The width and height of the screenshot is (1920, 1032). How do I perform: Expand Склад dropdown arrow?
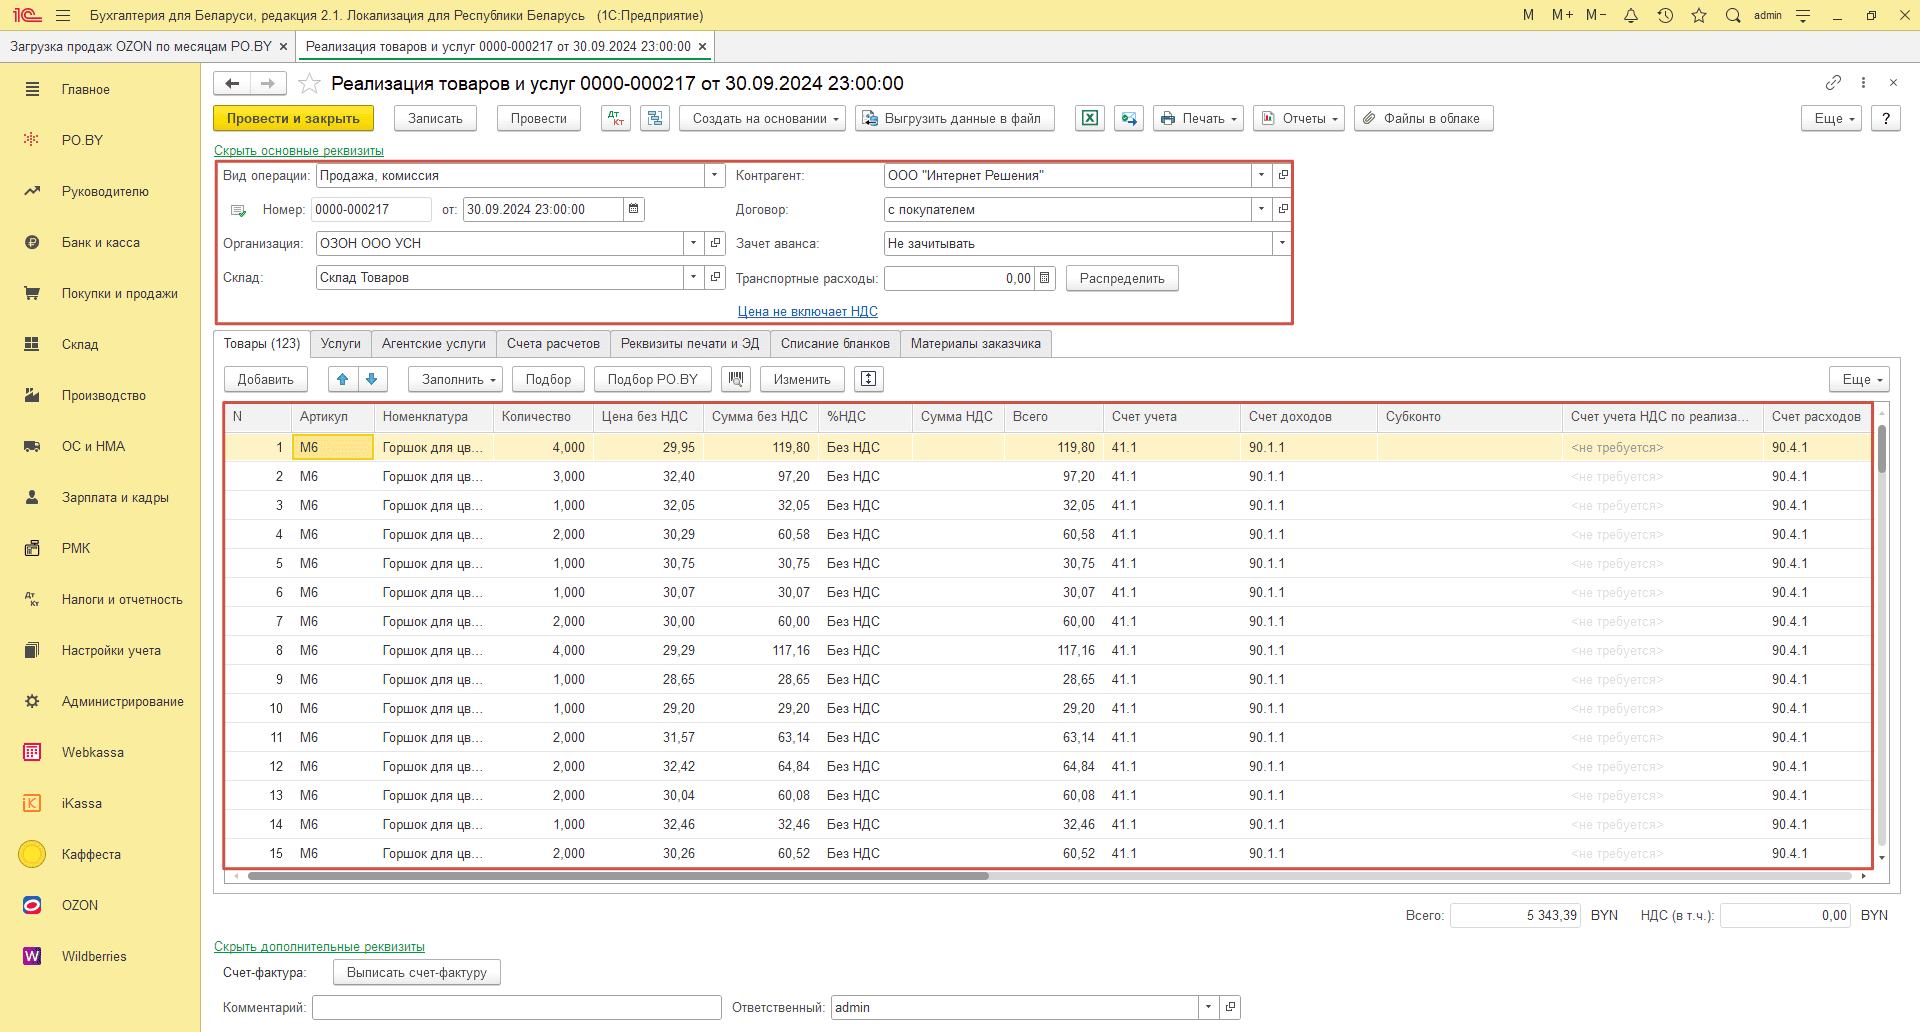click(x=694, y=277)
